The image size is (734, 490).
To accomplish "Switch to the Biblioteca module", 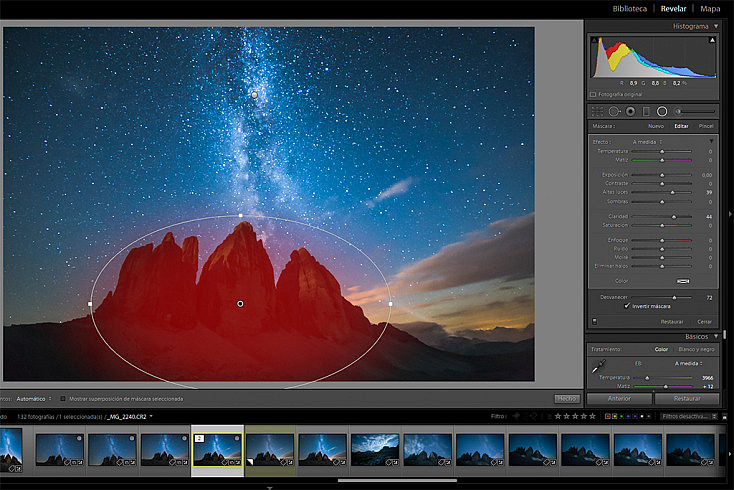I will [630, 8].
